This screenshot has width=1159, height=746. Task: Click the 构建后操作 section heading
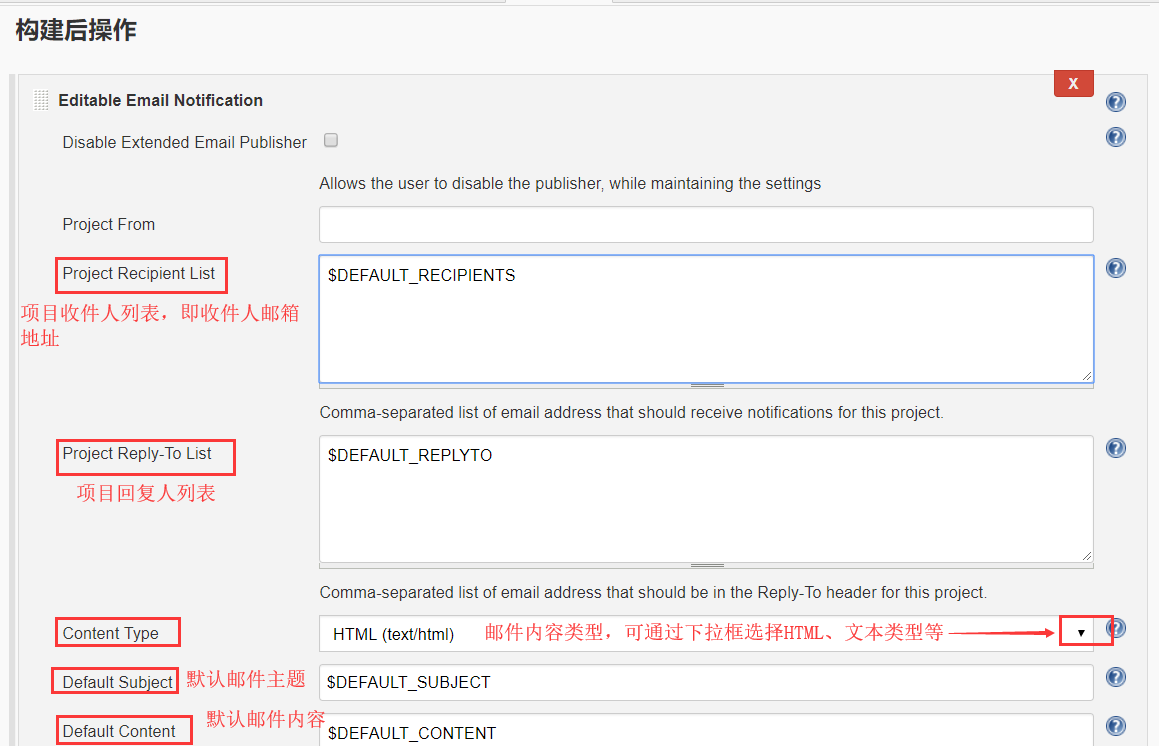[76, 30]
